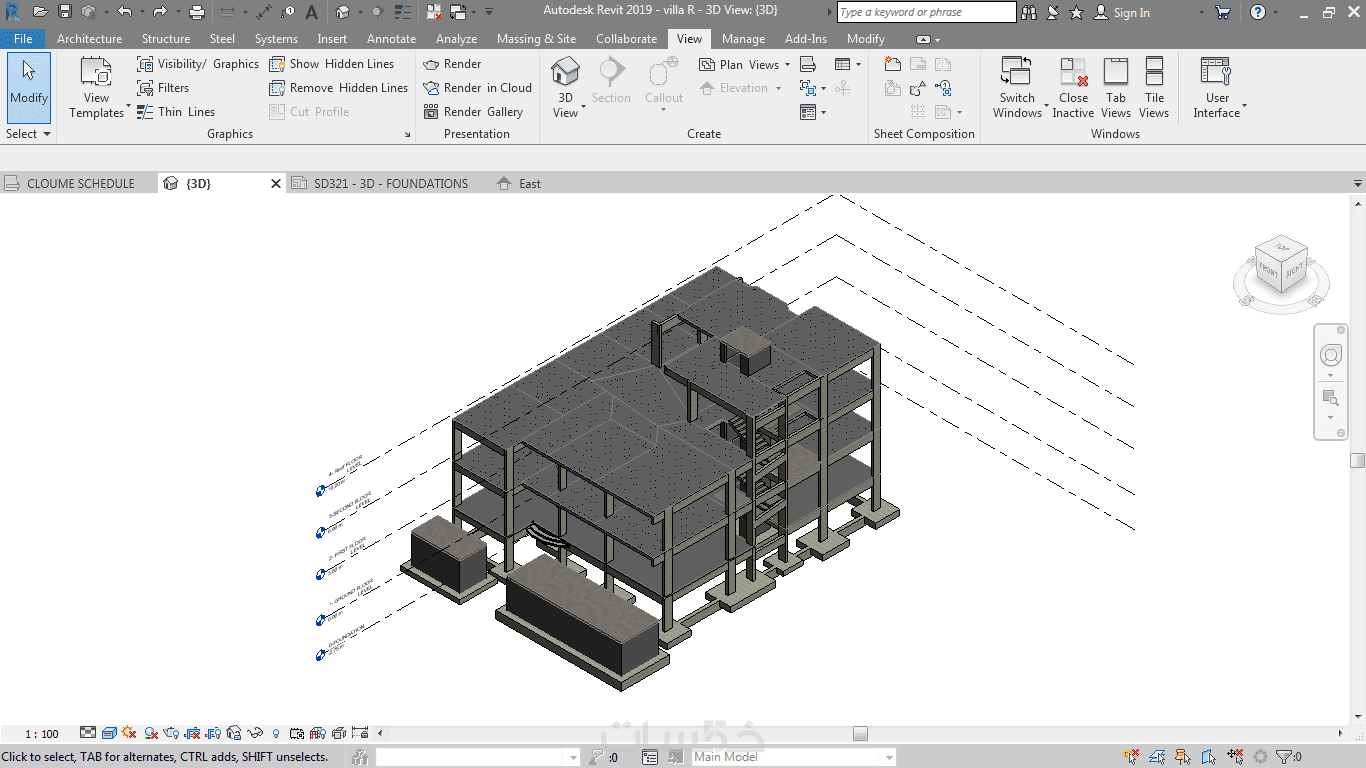The image size is (1366, 768).
Task: Click the Print icon in quick access toolbar
Action: click(x=197, y=12)
